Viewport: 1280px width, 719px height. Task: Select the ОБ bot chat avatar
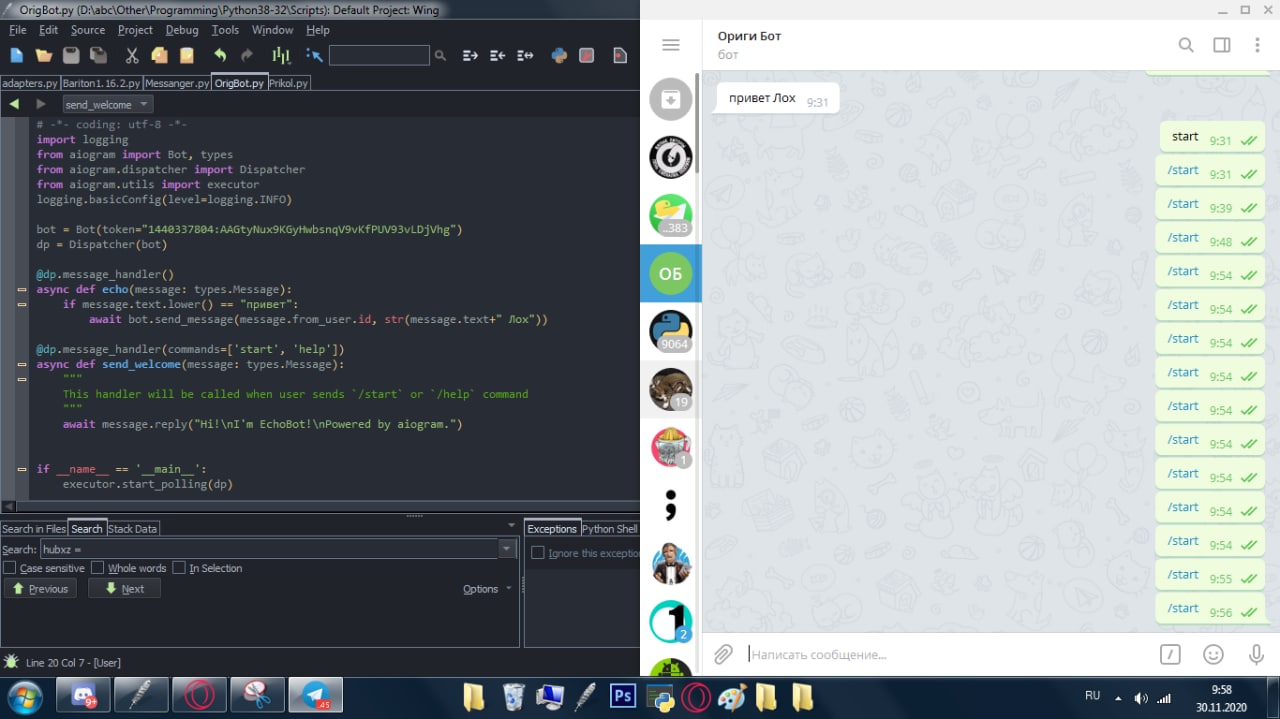click(671, 273)
